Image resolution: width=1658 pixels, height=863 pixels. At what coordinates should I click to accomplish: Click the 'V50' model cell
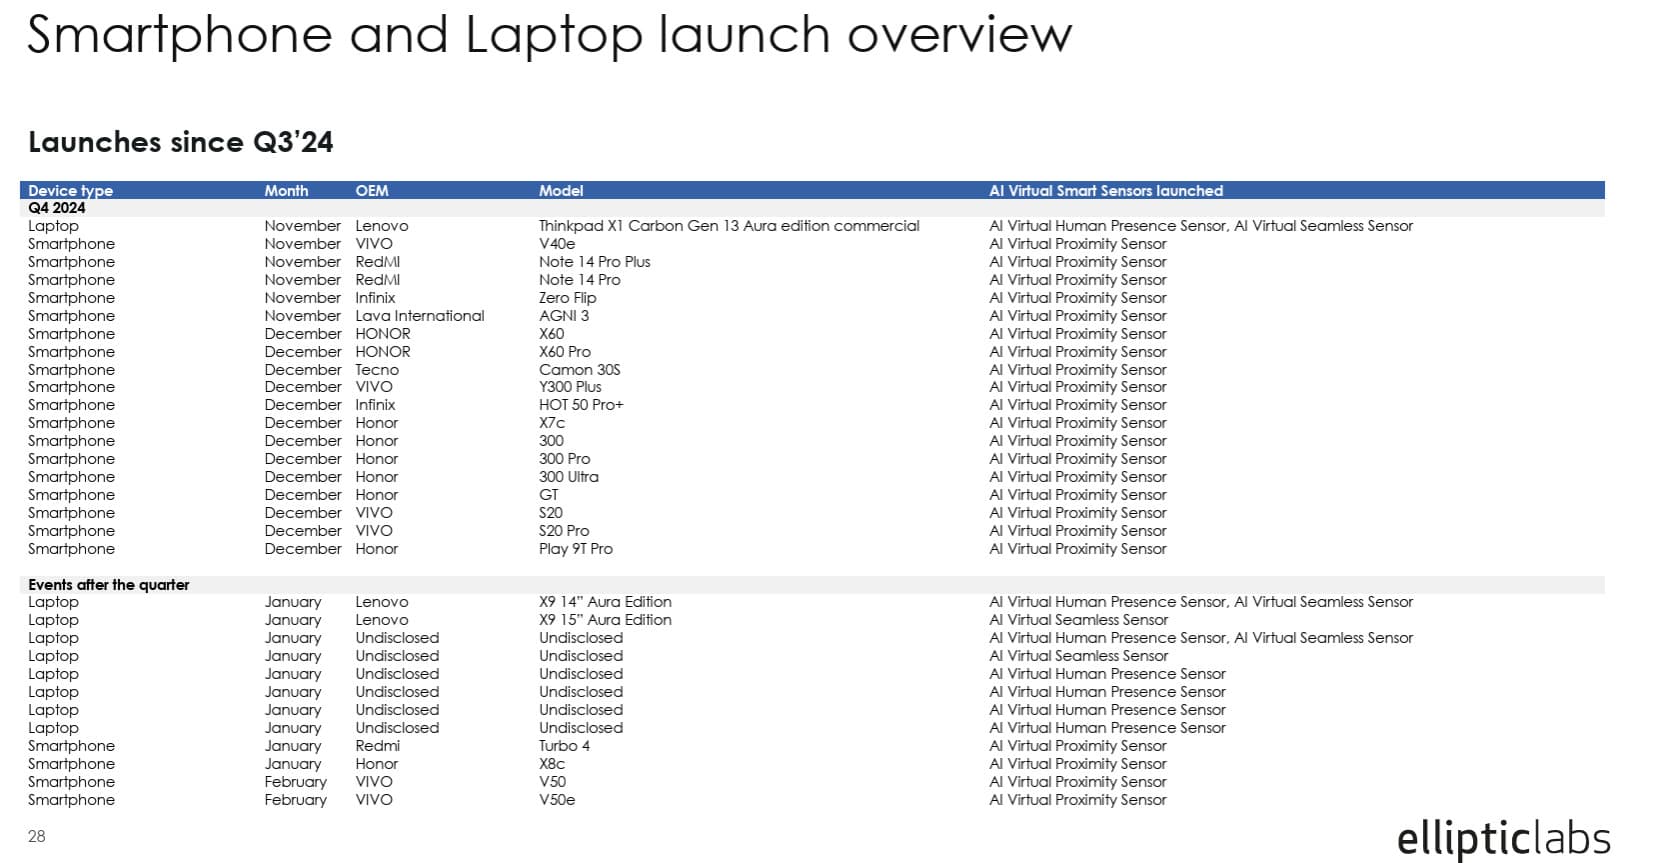[552, 782]
